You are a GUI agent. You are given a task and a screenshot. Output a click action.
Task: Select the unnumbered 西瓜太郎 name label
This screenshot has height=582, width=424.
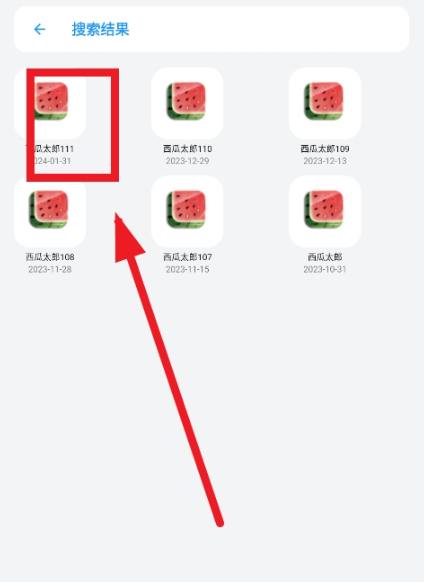pyautogui.click(x=325, y=257)
